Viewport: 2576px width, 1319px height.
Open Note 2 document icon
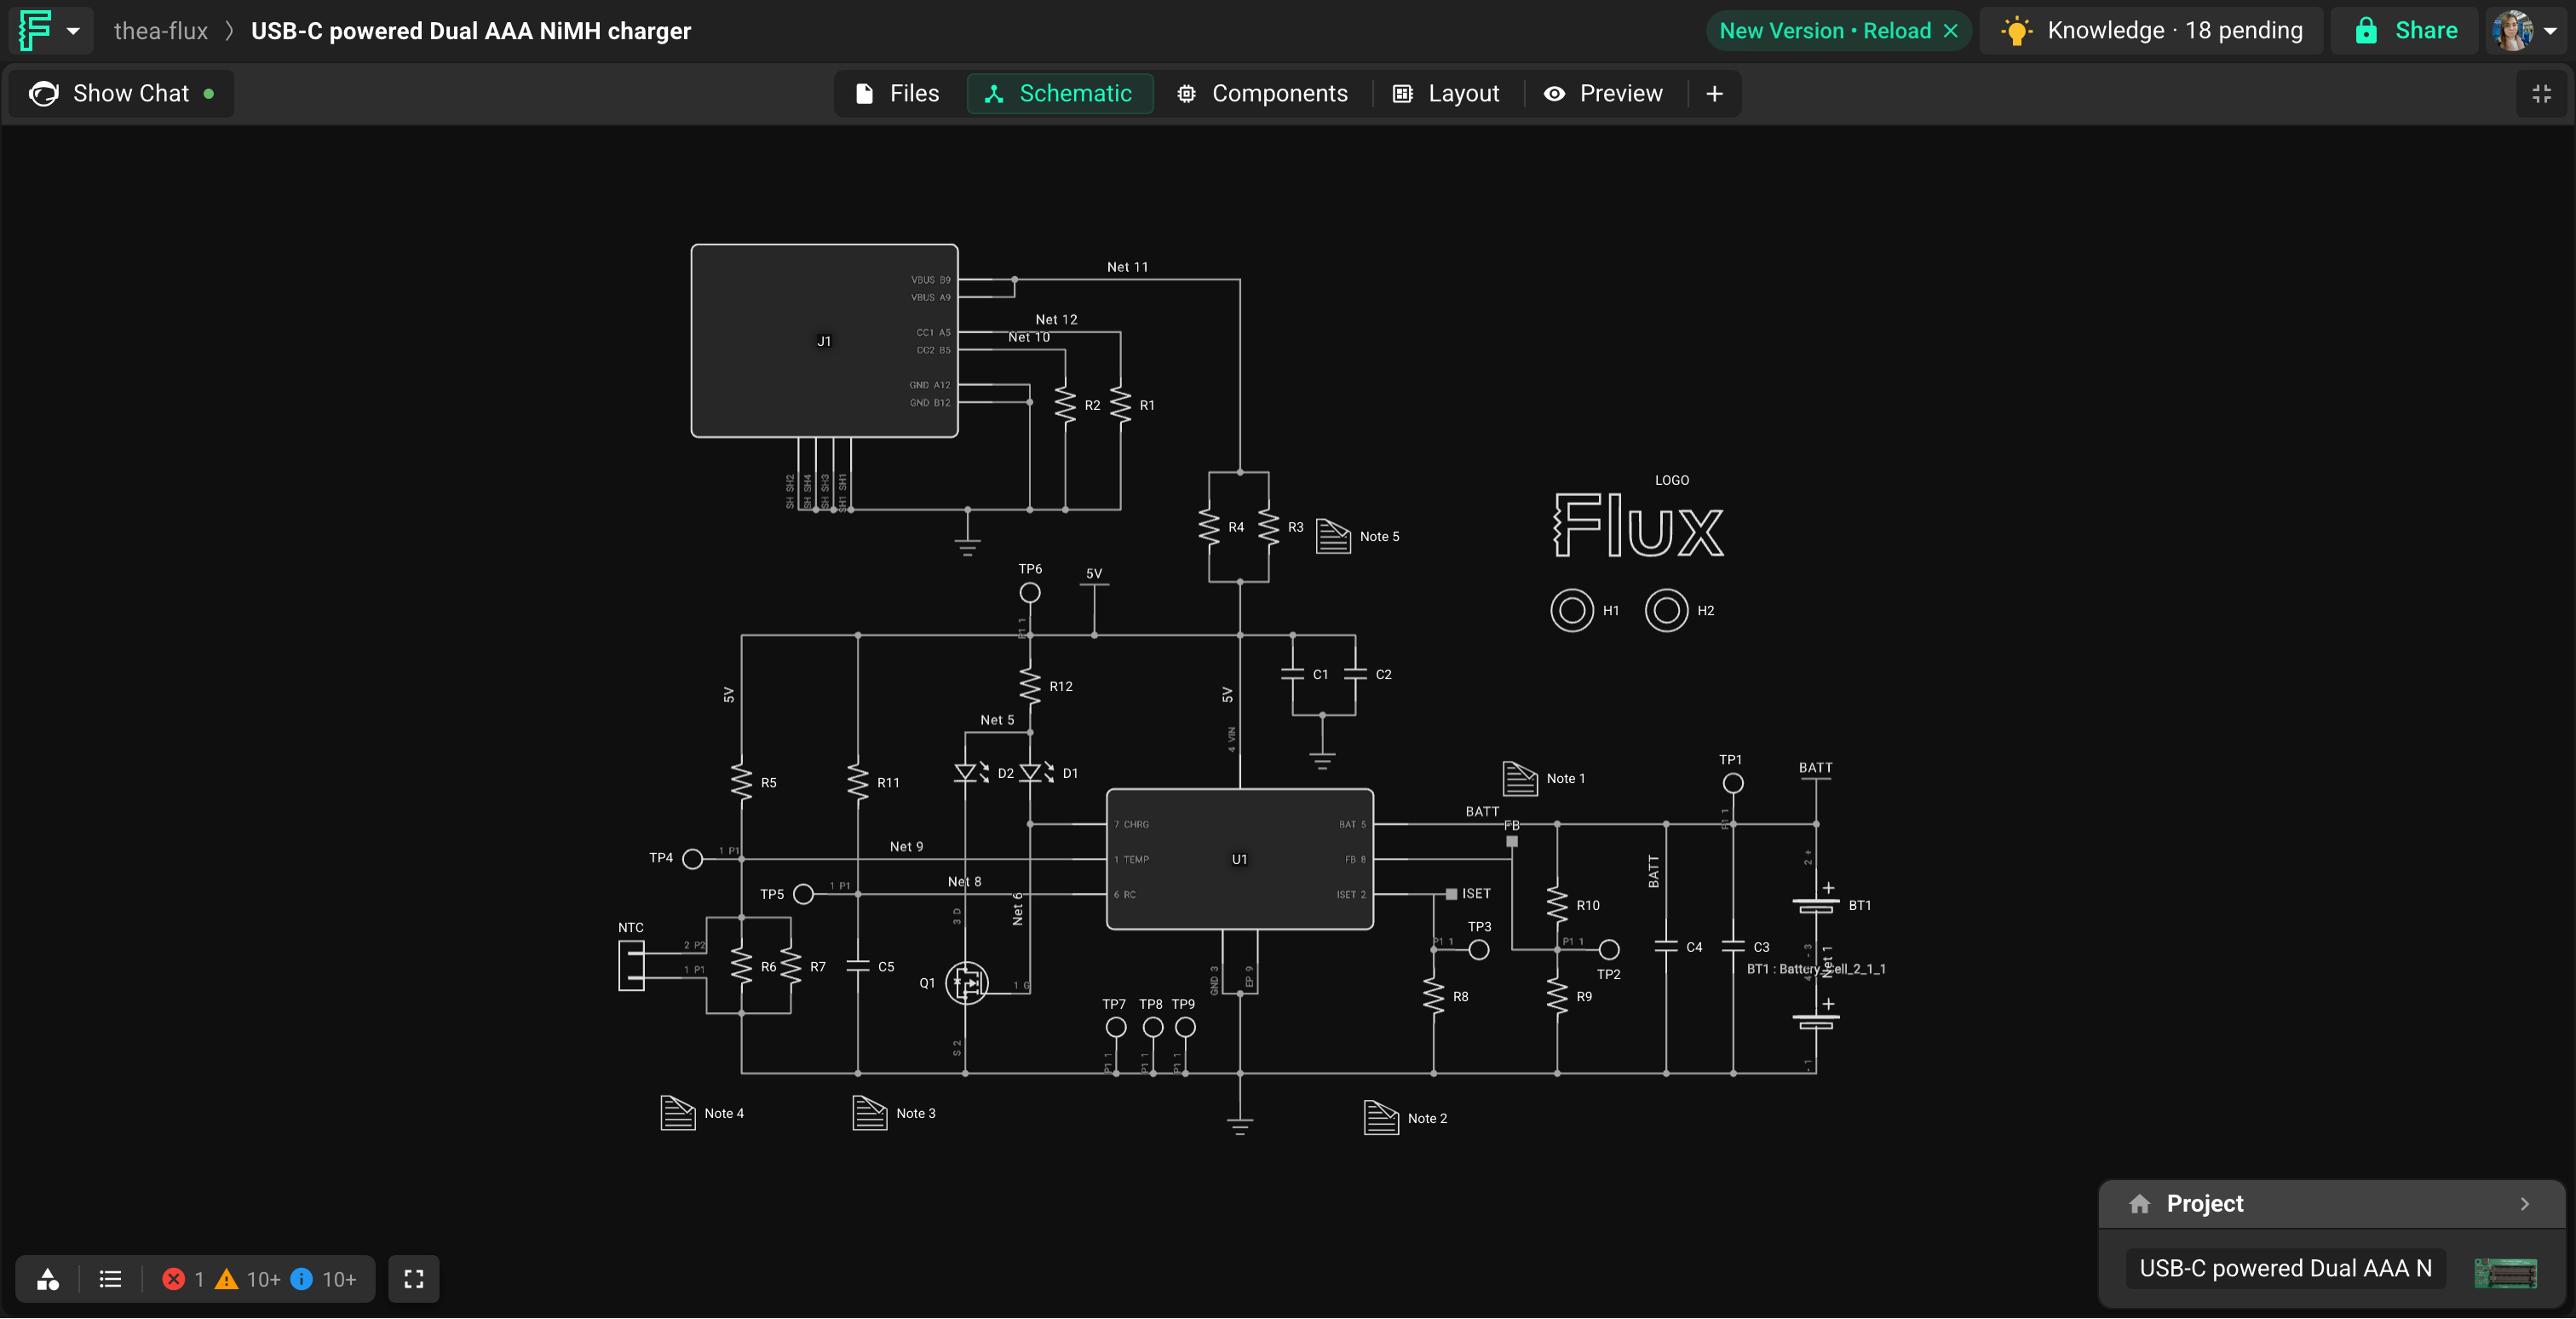[x=1381, y=1118]
